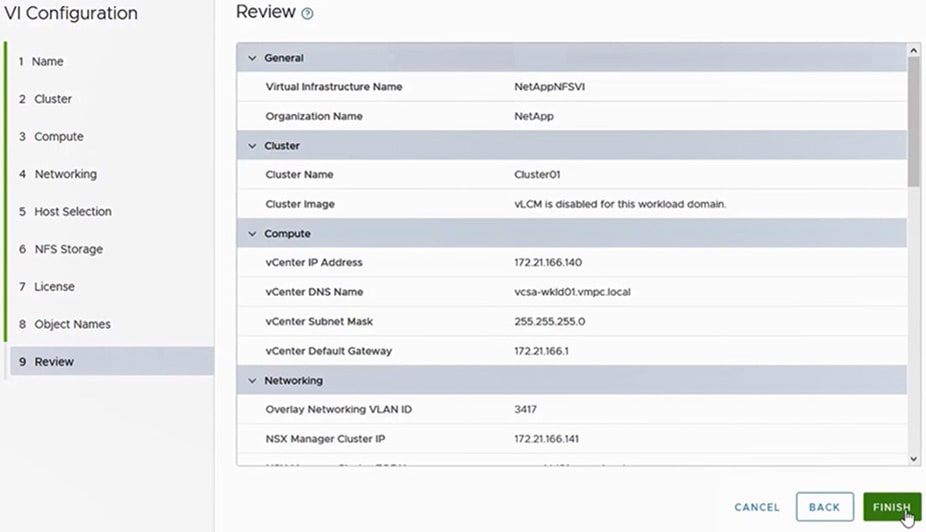926x532 pixels.
Task: Click the vCenter Default Gateway label
Action: [328, 351]
